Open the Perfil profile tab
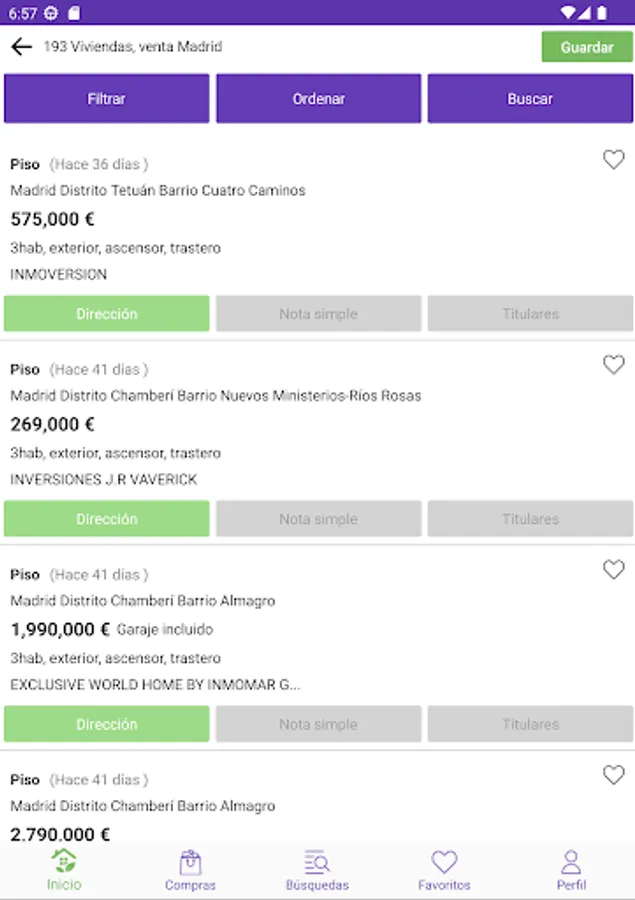The width and height of the screenshot is (635, 900). click(x=571, y=869)
